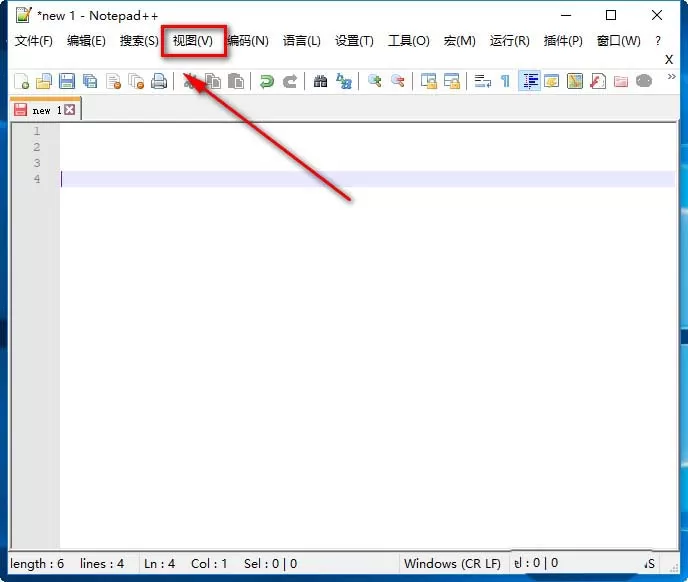Open the 编码(N) menu
The width and height of the screenshot is (688, 582).
tap(248, 41)
